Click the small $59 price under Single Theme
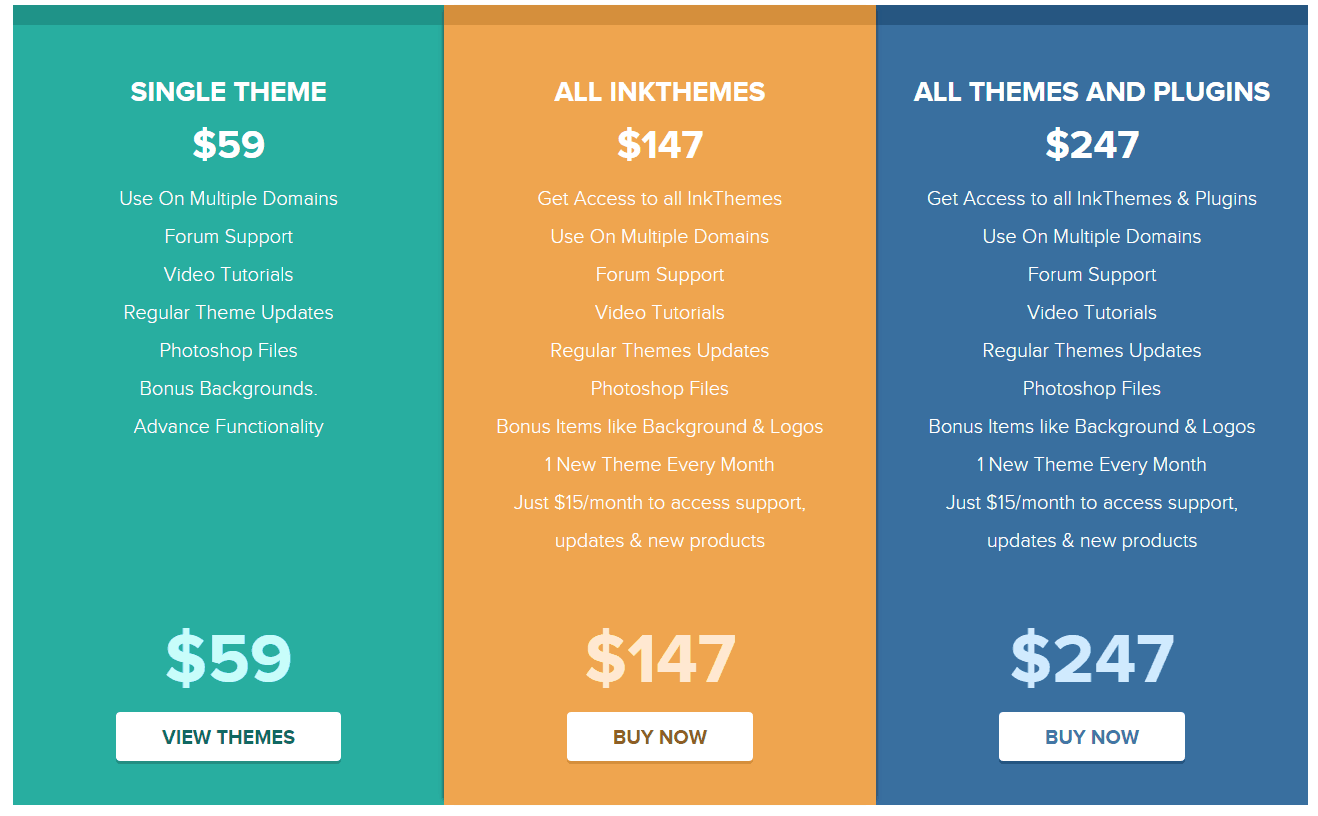The image size is (1318, 816). click(x=228, y=145)
